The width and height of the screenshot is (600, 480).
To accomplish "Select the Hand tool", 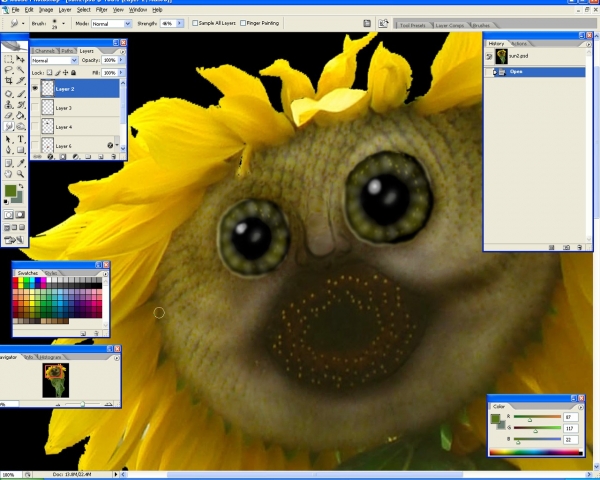I will coord(8,174).
